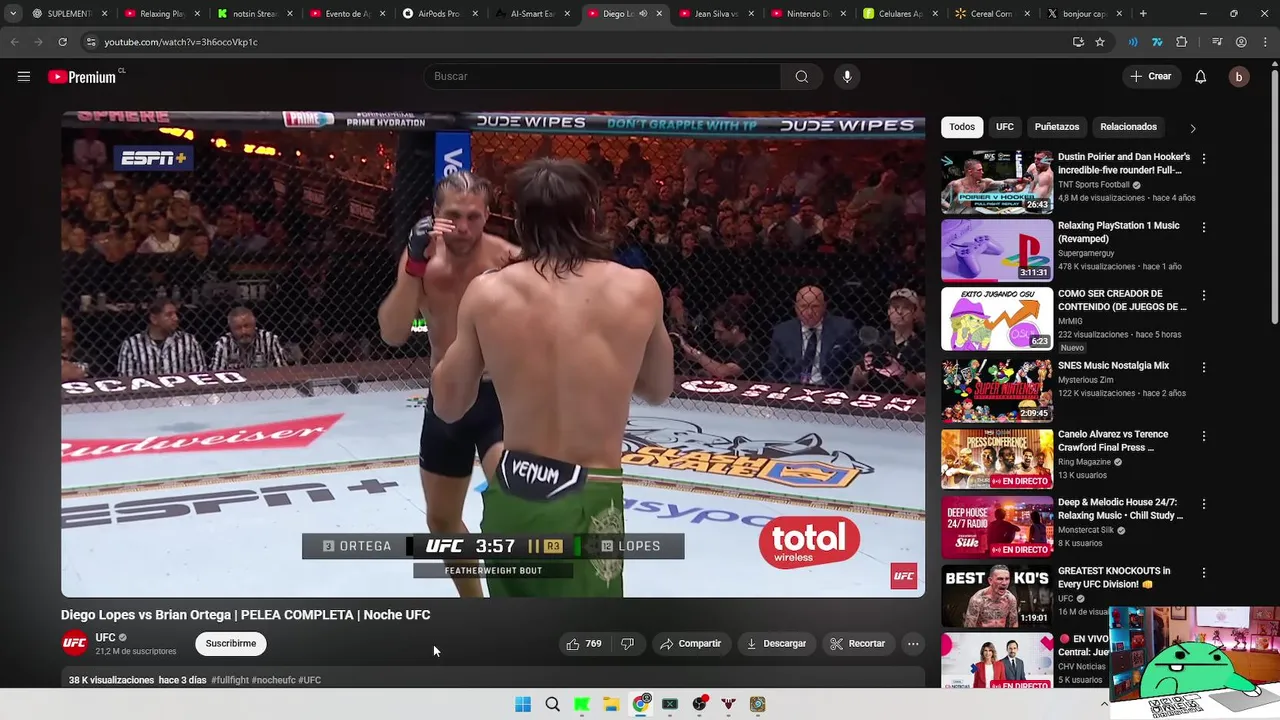Expand the video description box
Image resolution: width=1280 pixels, height=720 pixels.
(493, 680)
